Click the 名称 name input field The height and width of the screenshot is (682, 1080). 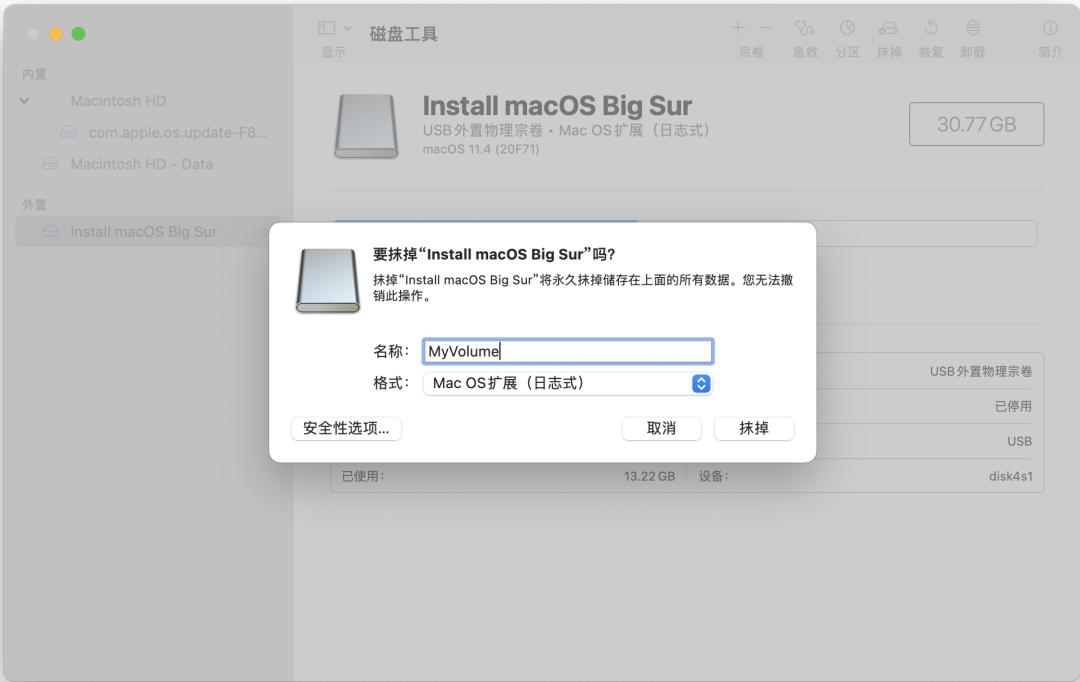[567, 351]
